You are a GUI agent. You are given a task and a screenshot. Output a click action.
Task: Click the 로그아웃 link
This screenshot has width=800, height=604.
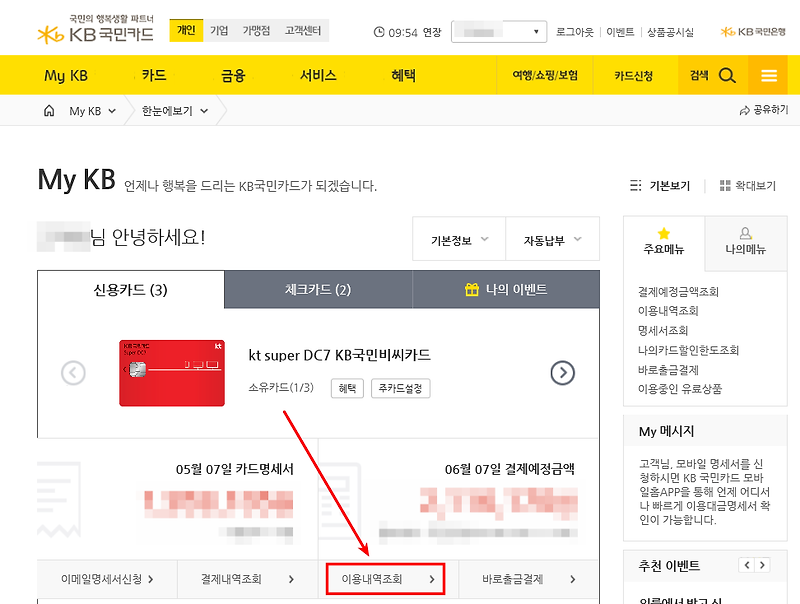tap(575, 32)
